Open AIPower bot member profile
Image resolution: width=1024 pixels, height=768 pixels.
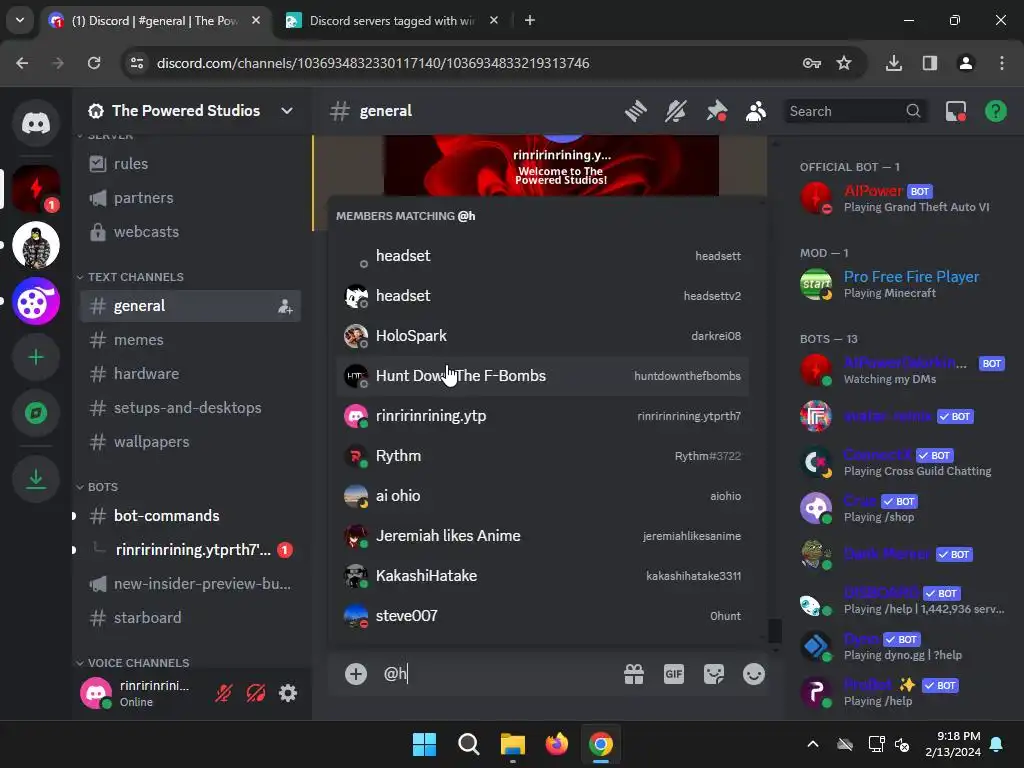pos(903,198)
